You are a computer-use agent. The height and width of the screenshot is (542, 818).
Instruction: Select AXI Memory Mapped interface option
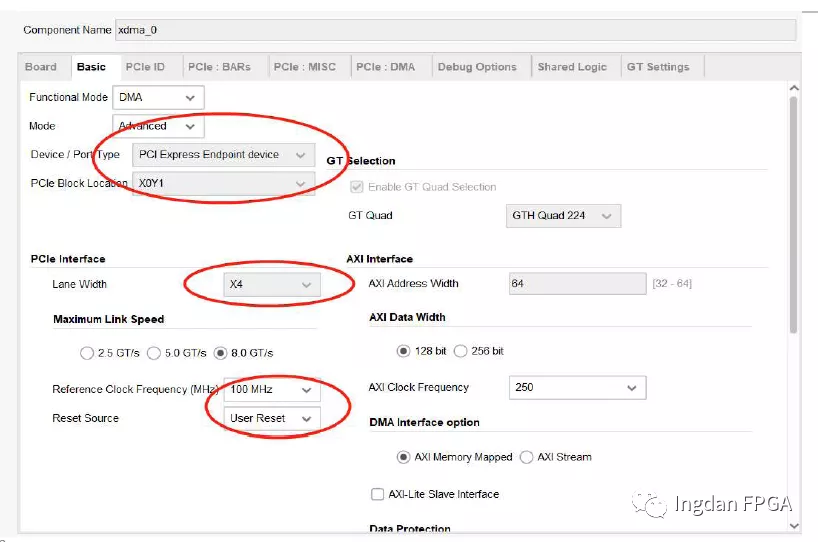[403, 457]
